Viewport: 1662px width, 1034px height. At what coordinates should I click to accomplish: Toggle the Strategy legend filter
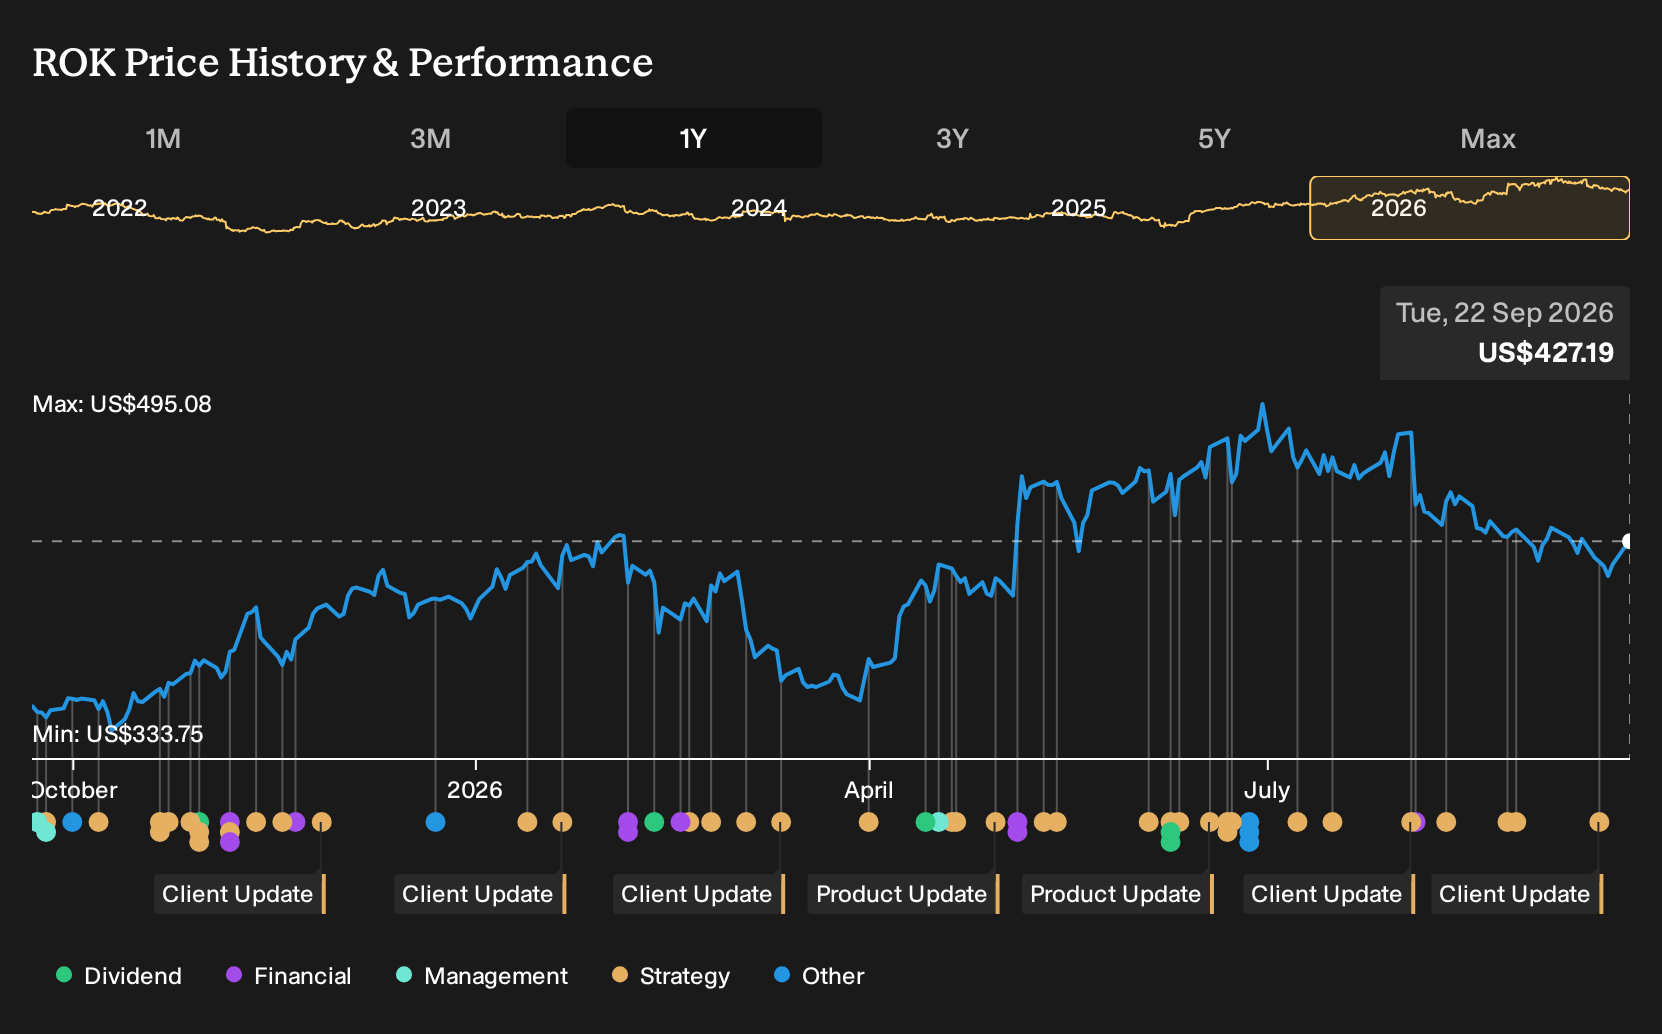(671, 976)
